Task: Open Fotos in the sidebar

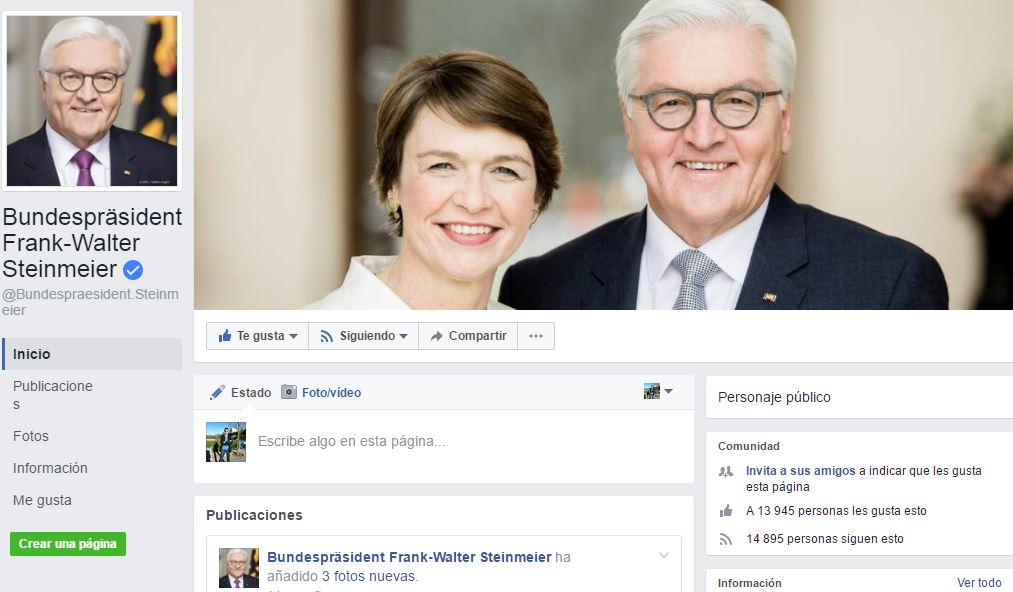Action: [x=31, y=436]
